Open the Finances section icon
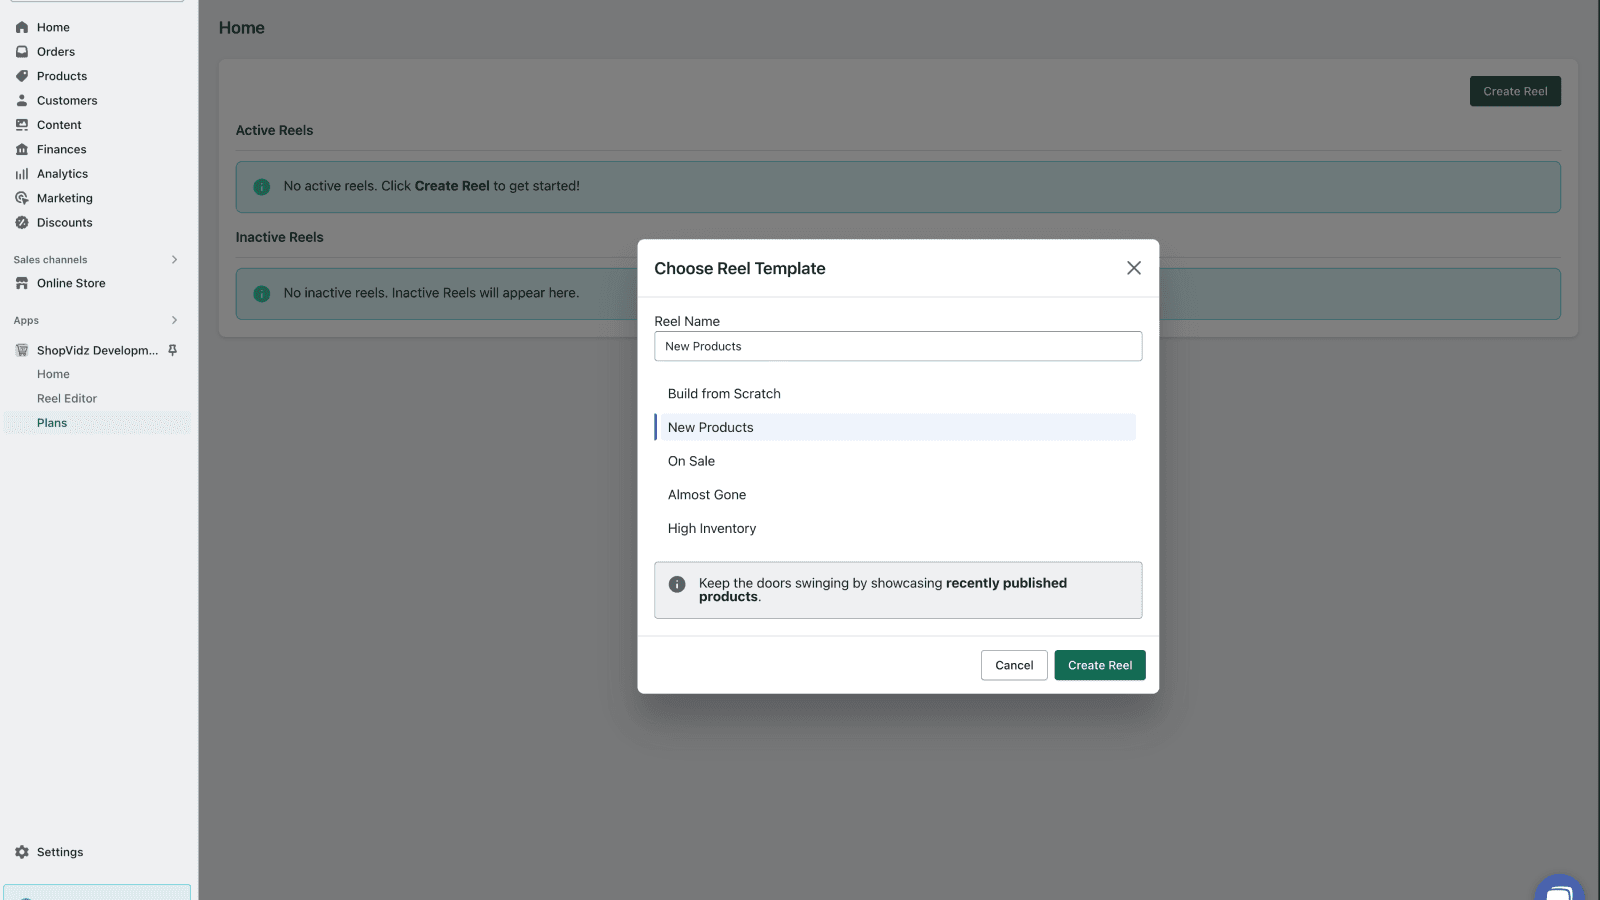 tap(22, 148)
